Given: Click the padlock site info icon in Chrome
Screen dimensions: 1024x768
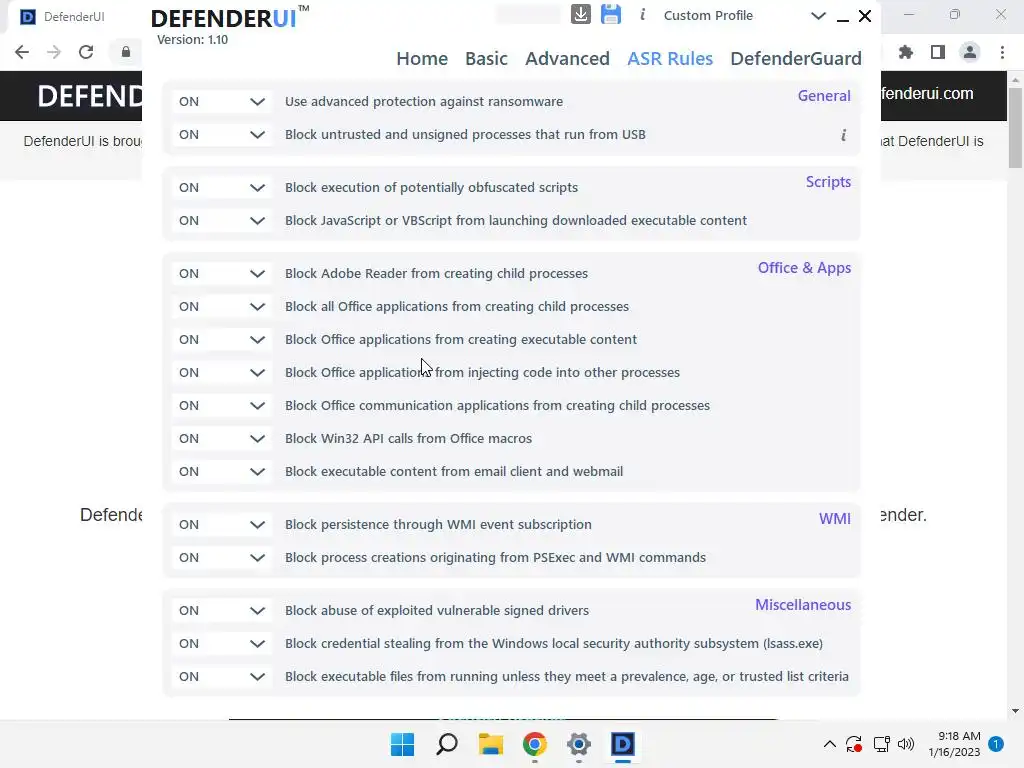Looking at the screenshot, I should click(126, 52).
